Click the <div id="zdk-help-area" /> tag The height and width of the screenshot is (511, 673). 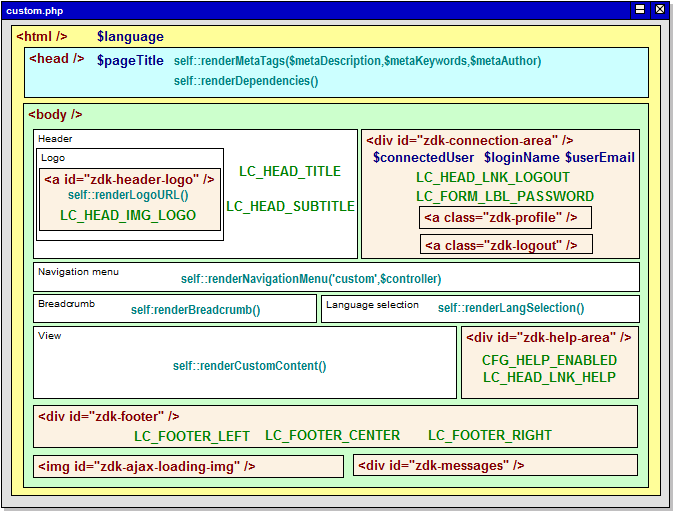[549, 338]
